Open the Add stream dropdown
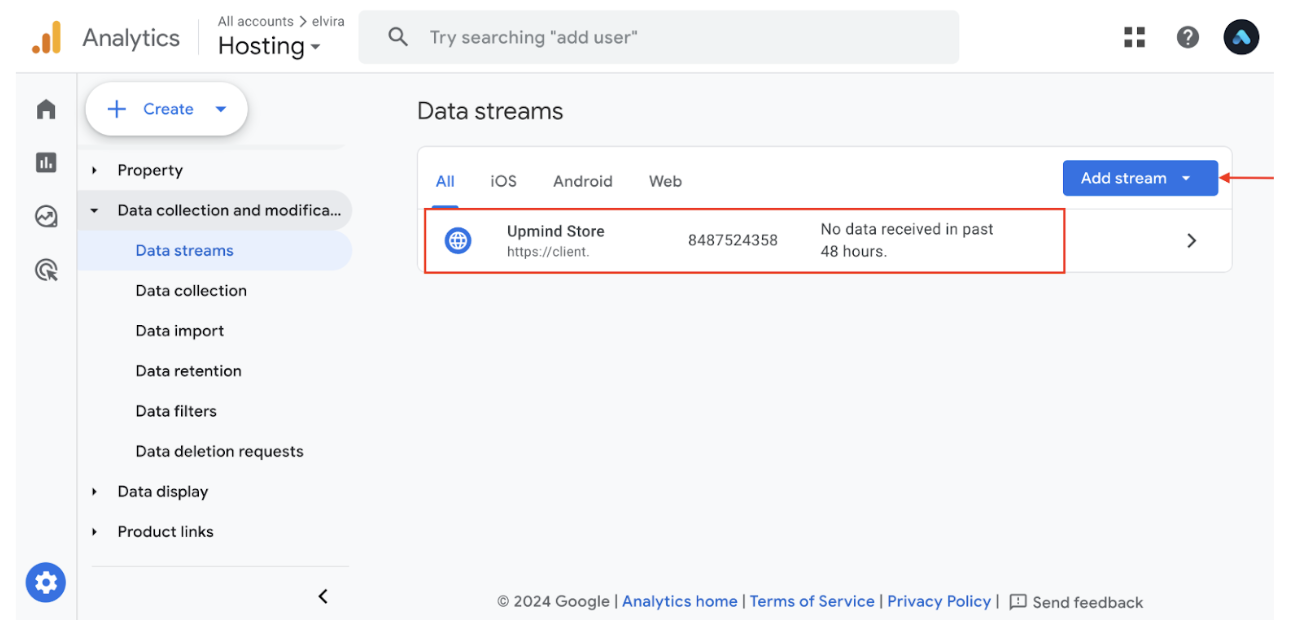Image resolution: width=1290 pixels, height=620 pixels. click(x=1140, y=178)
